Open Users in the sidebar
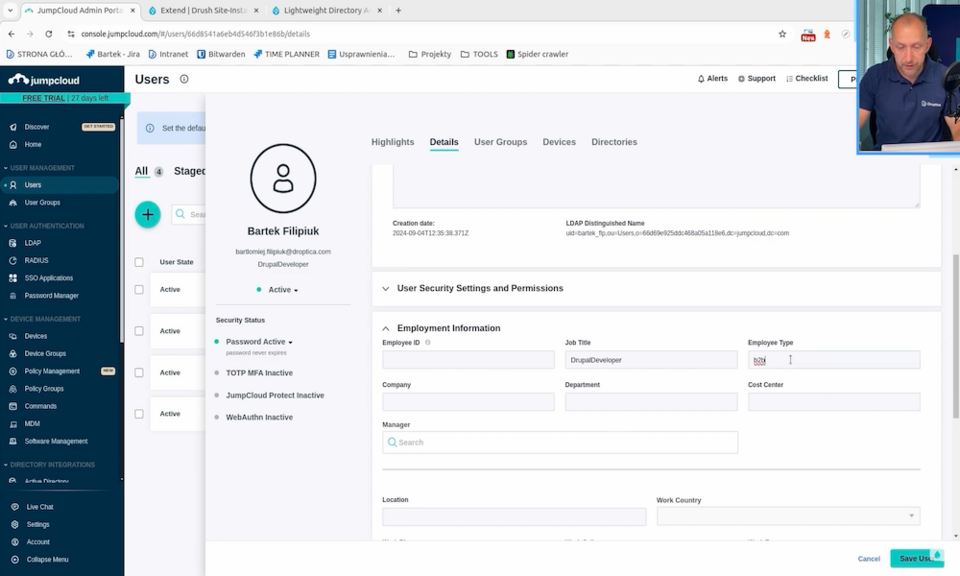The image size is (960, 576). tap(32, 185)
